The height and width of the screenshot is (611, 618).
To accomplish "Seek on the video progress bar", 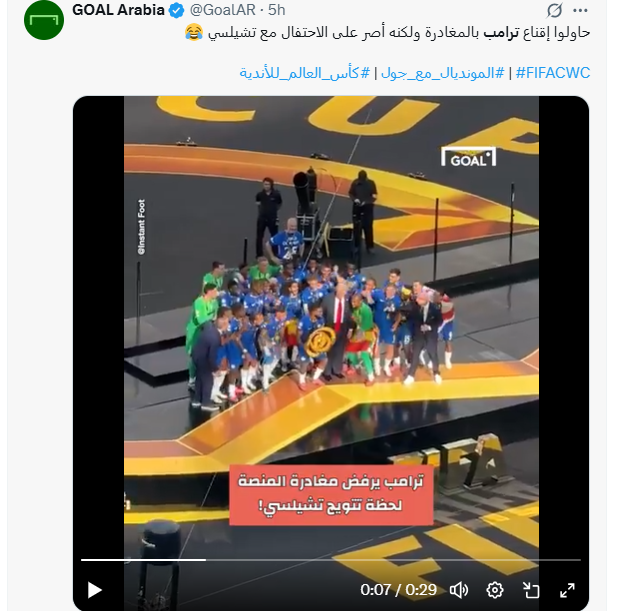I will (x=331, y=560).
